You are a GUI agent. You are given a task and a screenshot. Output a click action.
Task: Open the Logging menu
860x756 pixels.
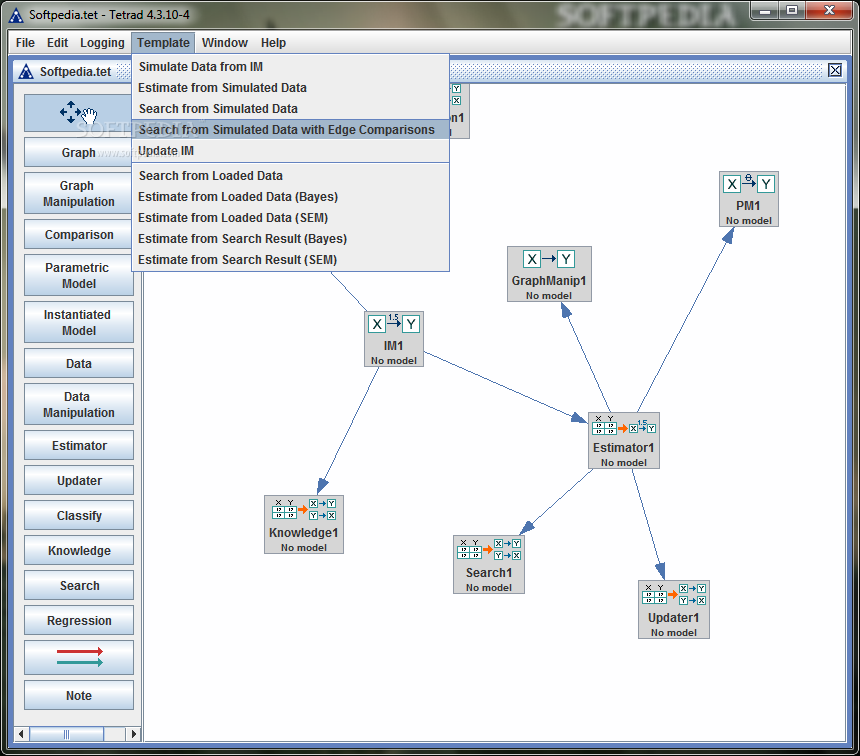(102, 43)
